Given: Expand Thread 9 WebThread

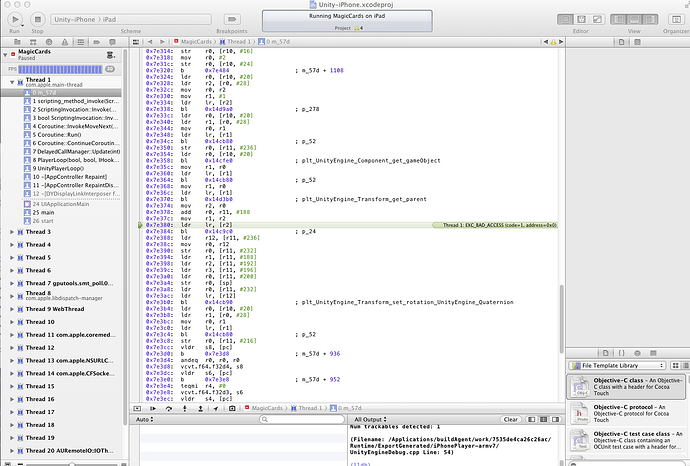Looking at the screenshot, I should click(12, 309).
